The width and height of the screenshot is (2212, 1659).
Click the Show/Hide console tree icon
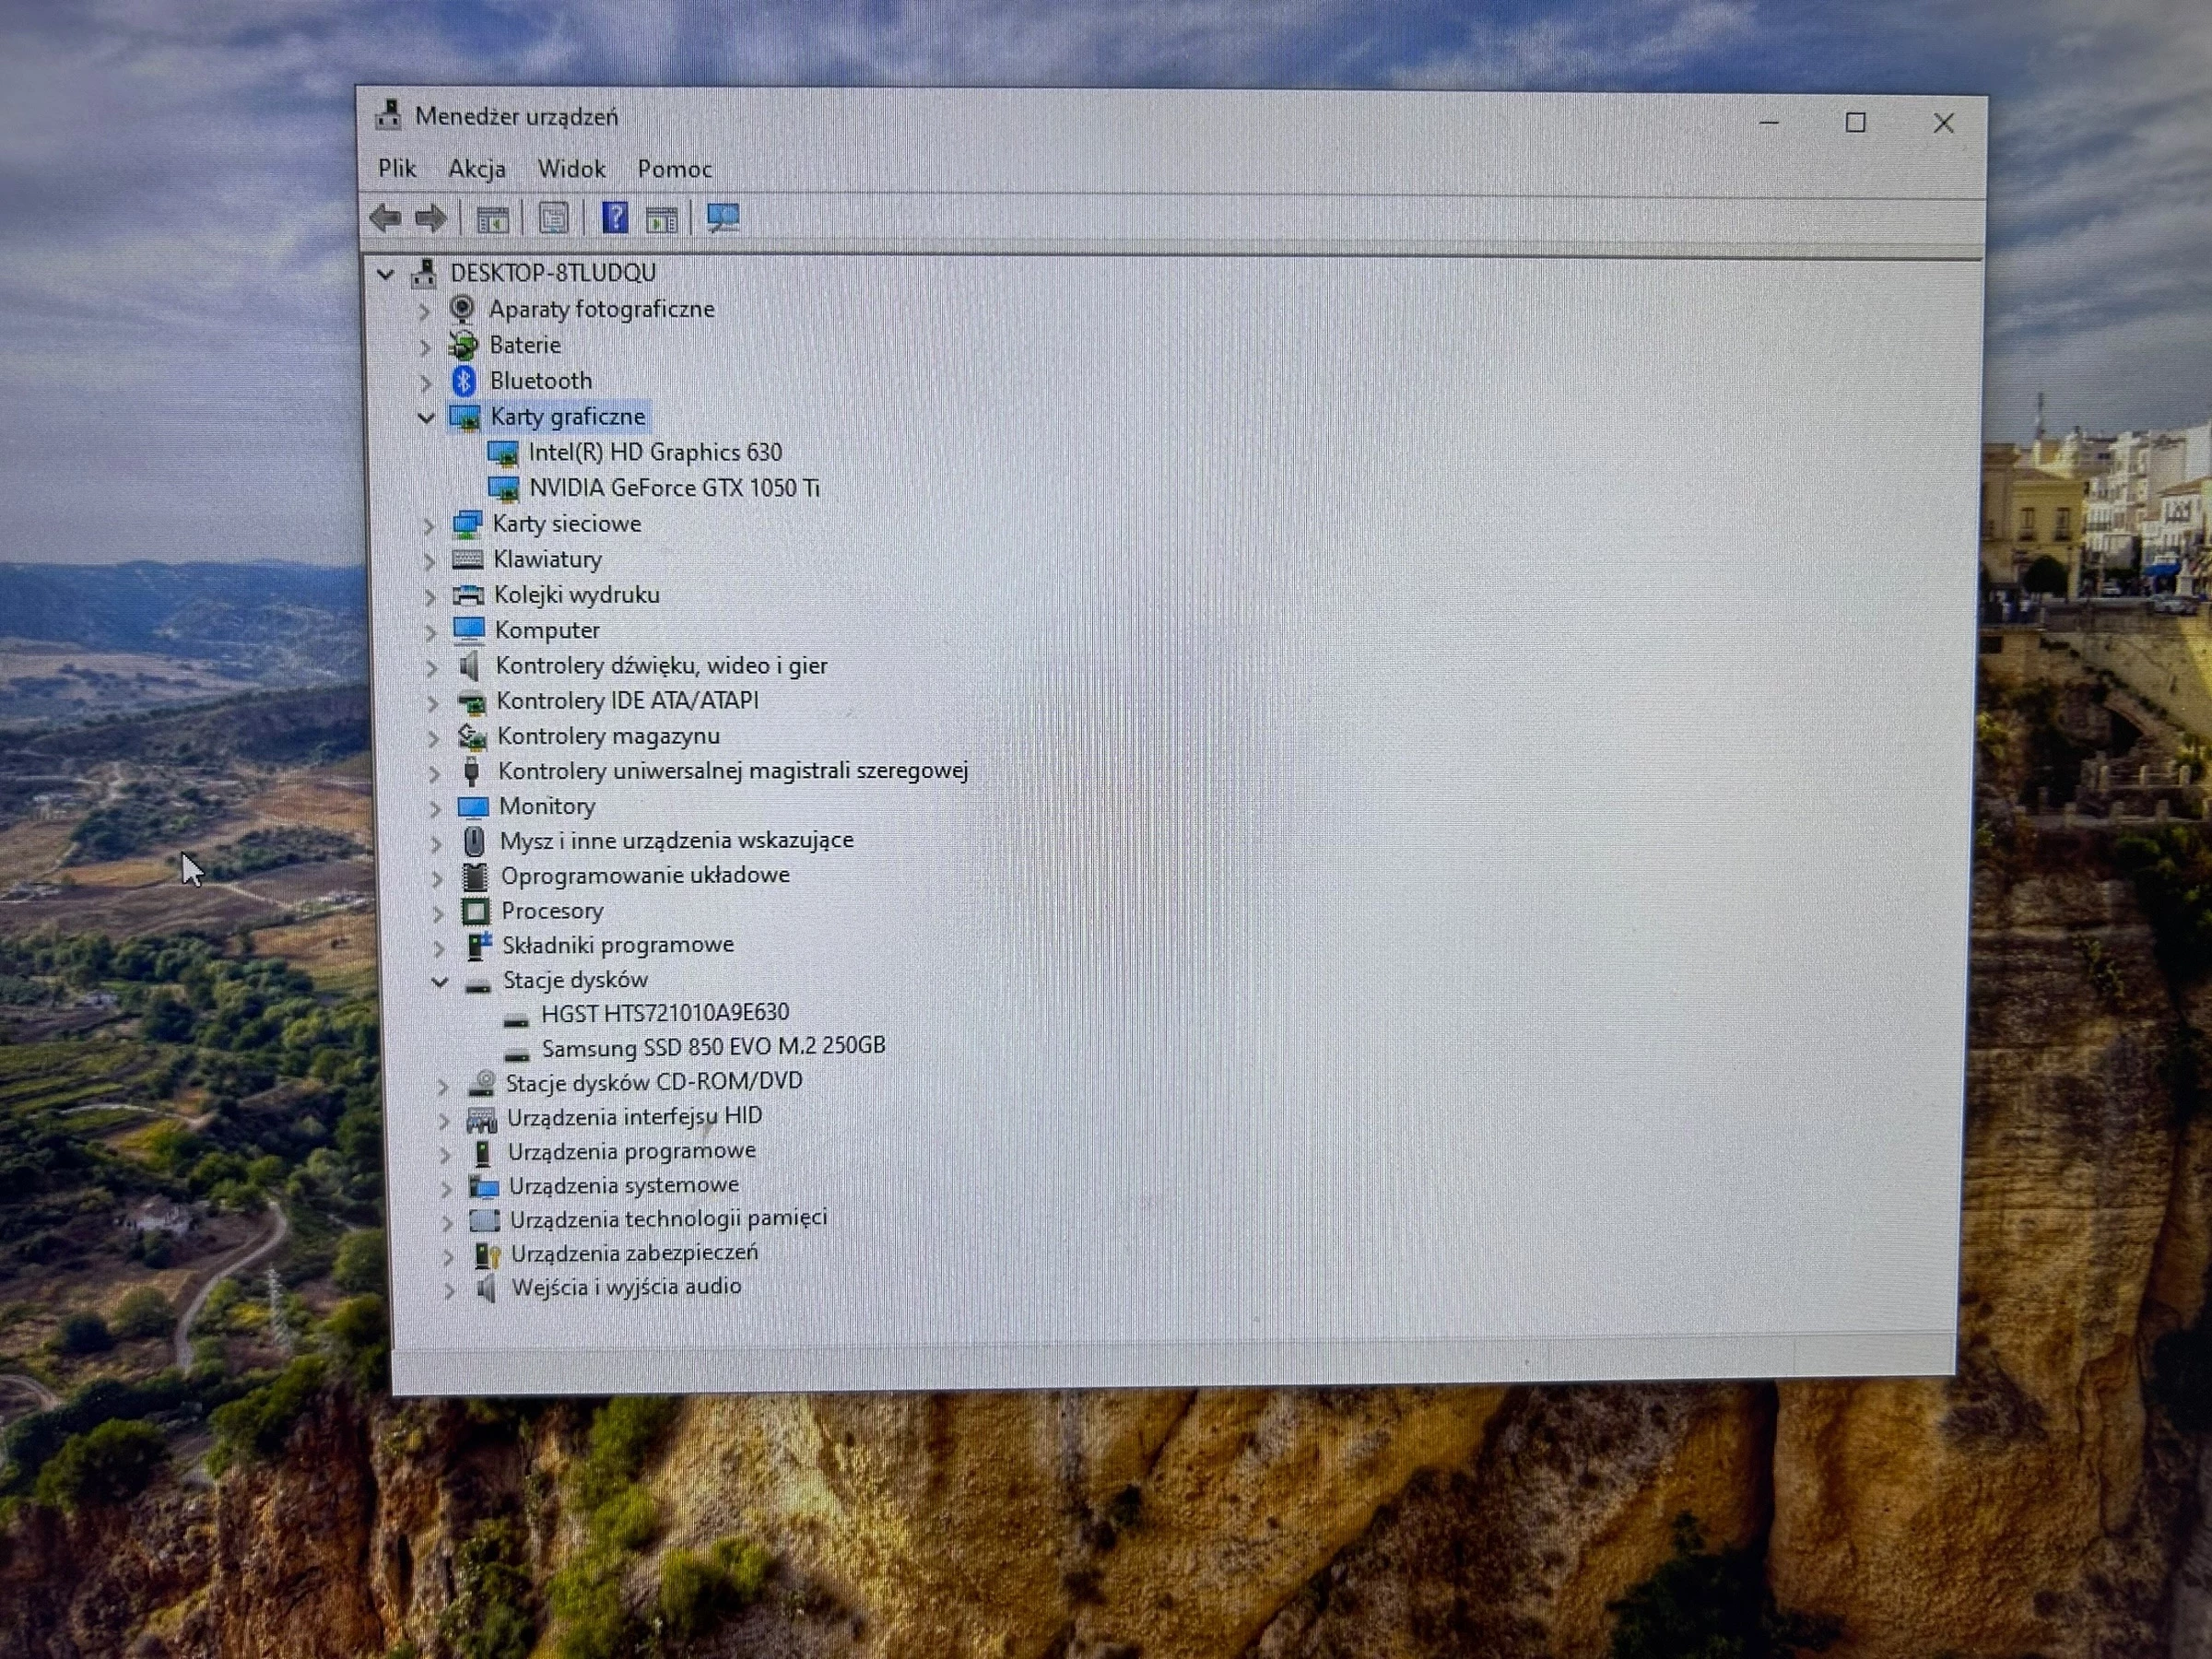point(492,219)
